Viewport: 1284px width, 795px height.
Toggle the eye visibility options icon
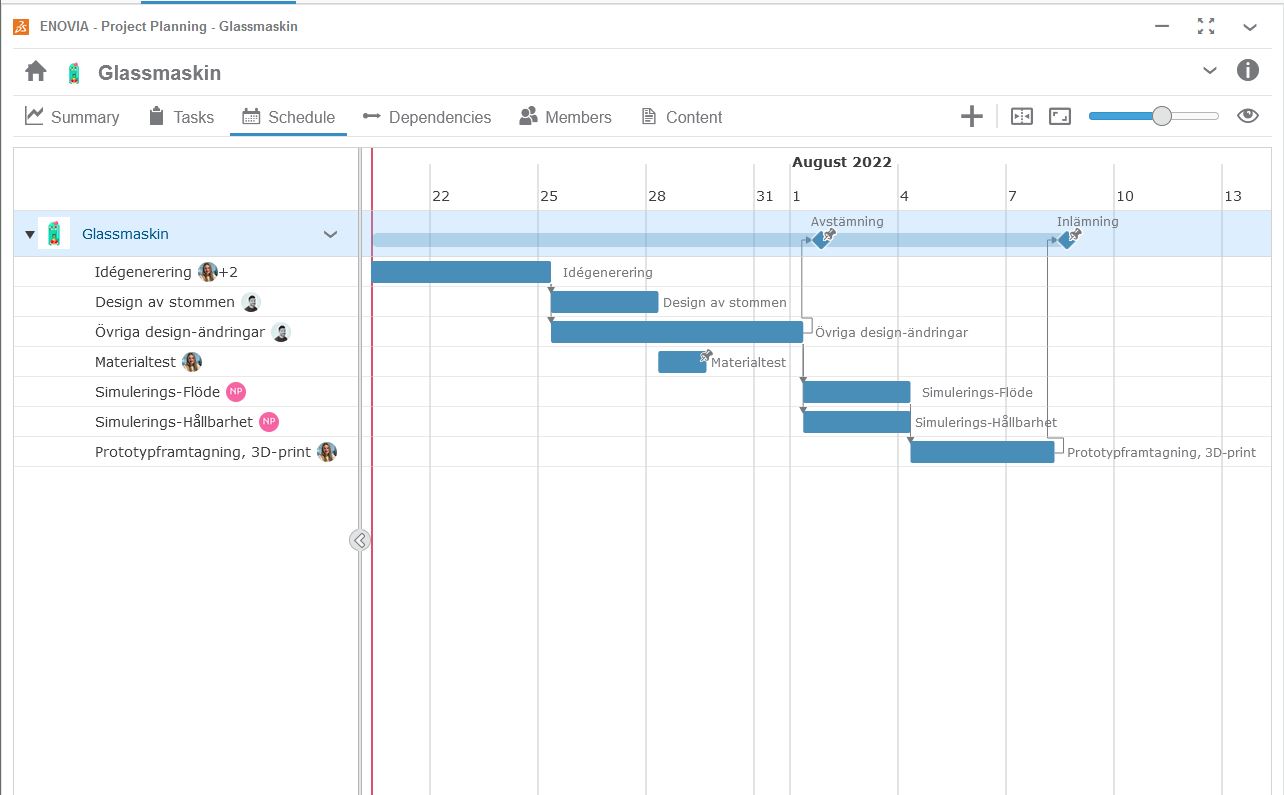(x=1247, y=116)
